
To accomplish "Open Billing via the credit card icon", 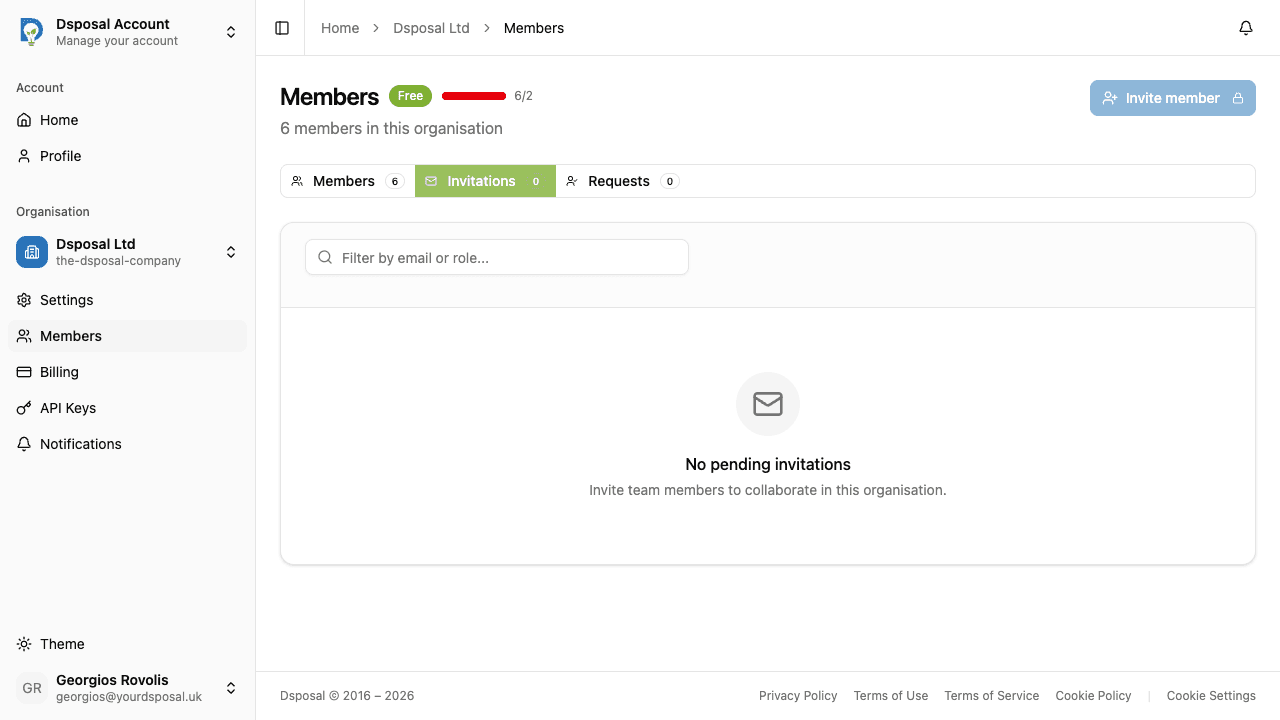I will tap(24, 371).
